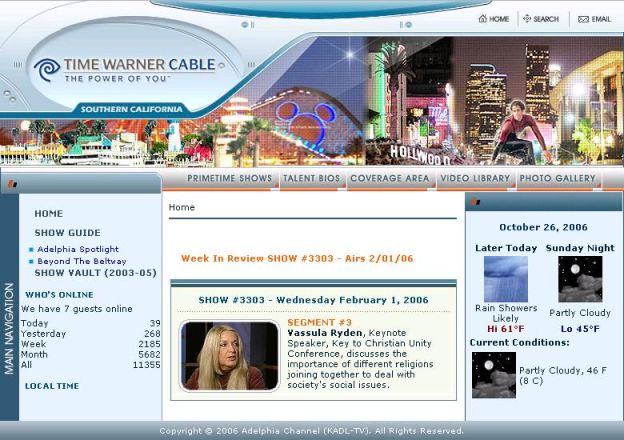Click the current conditions weather icon
Screen dimensions: 624x440
coord(493,375)
